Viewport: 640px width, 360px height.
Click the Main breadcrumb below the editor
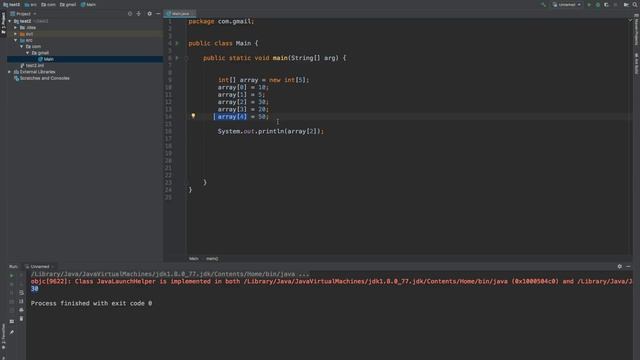[193, 258]
